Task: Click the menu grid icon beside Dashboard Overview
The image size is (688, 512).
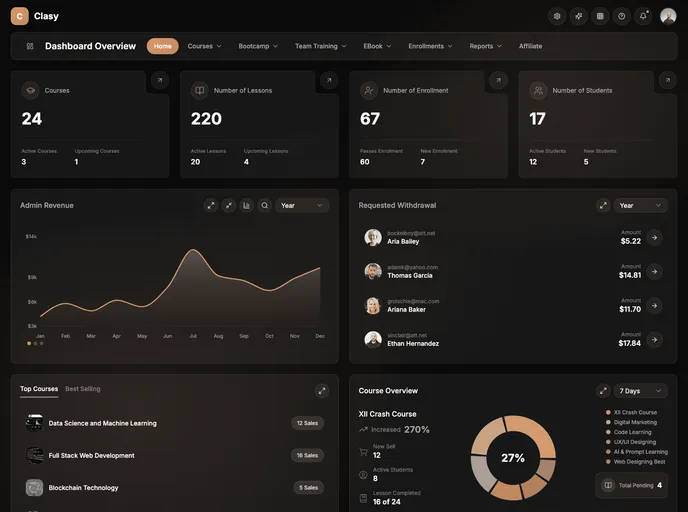Action: [x=30, y=46]
